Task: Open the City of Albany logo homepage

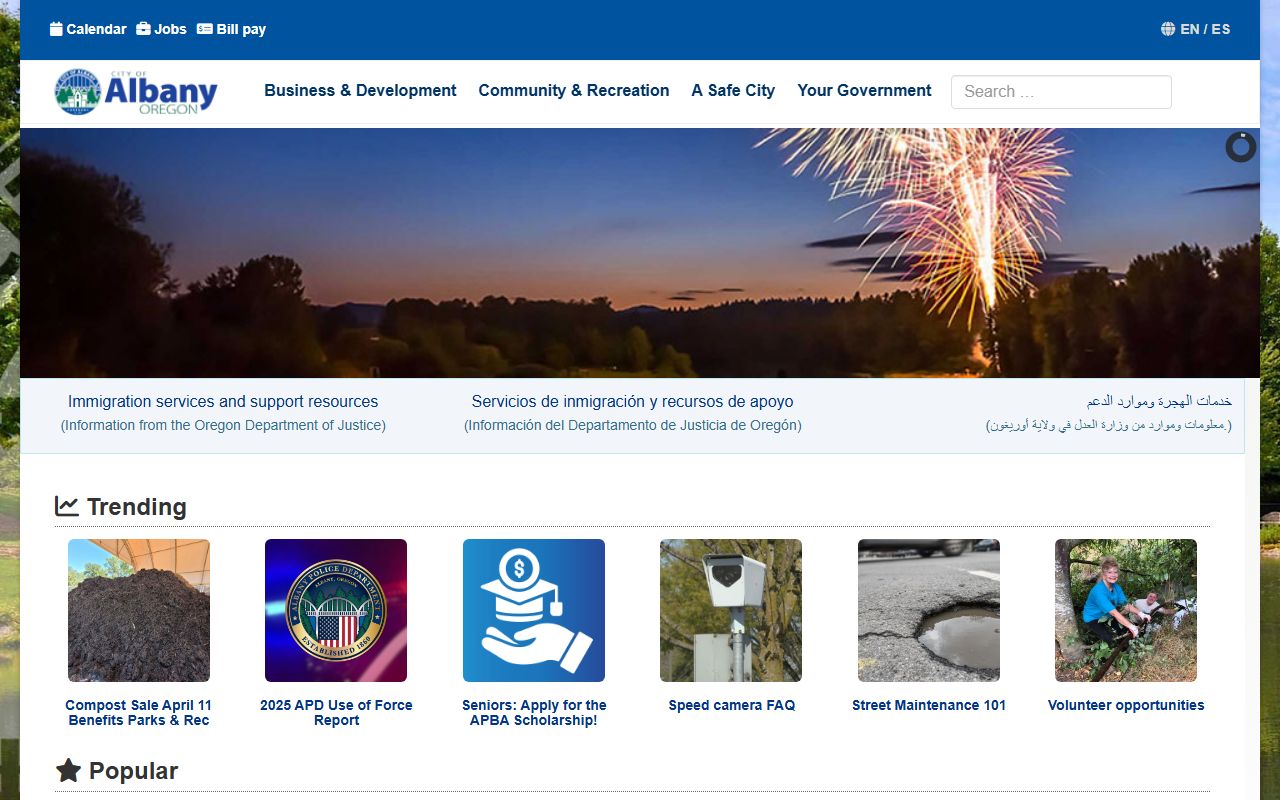Action: pos(136,92)
